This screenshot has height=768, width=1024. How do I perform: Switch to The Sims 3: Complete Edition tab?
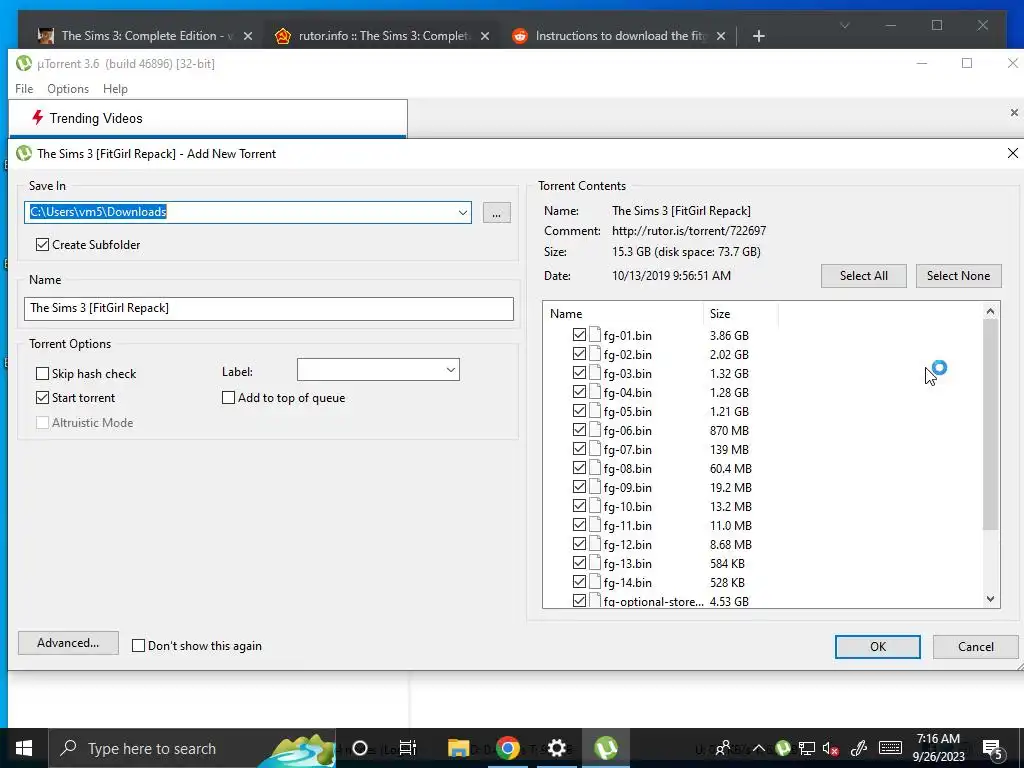[x=145, y=36]
